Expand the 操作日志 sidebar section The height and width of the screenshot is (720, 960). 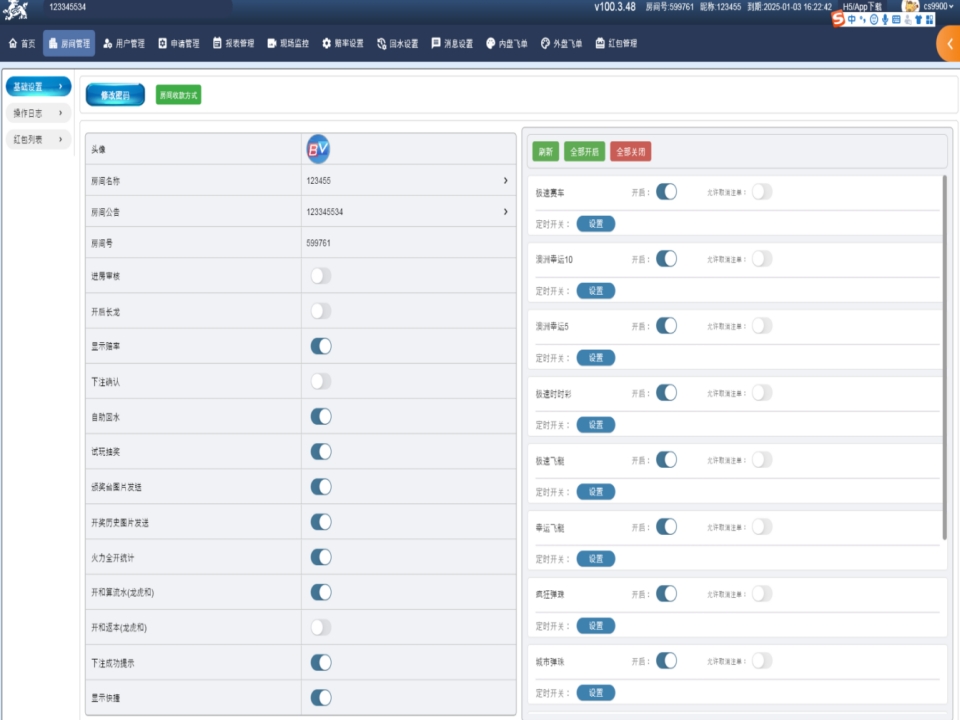tap(39, 113)
